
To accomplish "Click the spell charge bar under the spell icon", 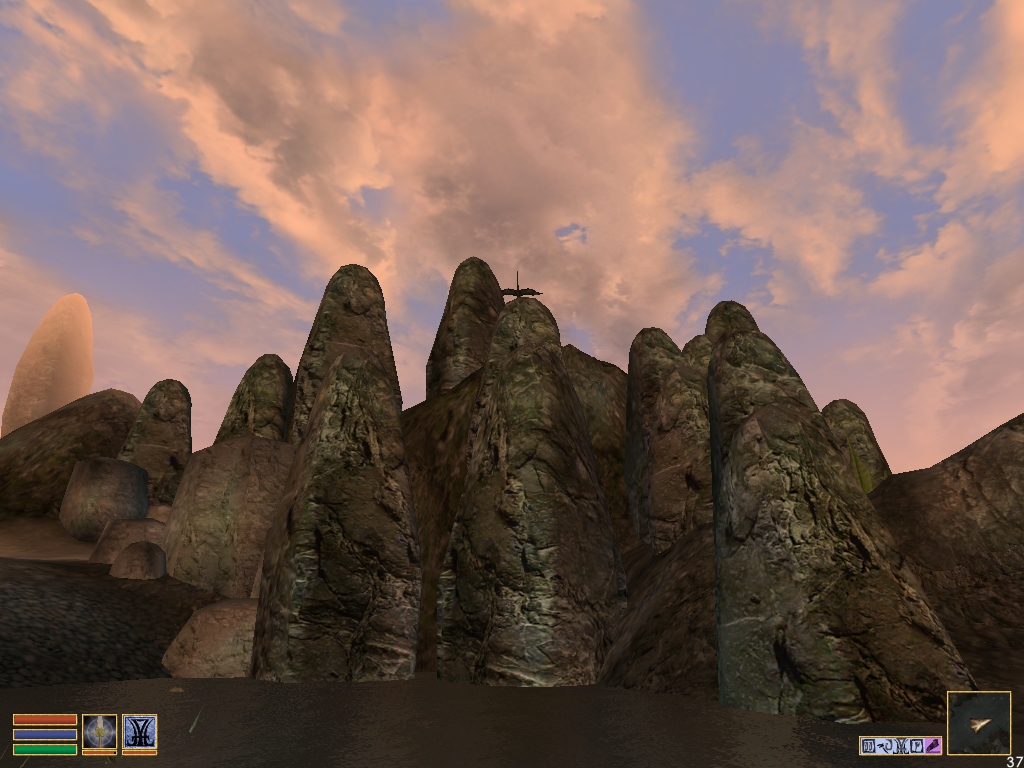I will 139,752.
